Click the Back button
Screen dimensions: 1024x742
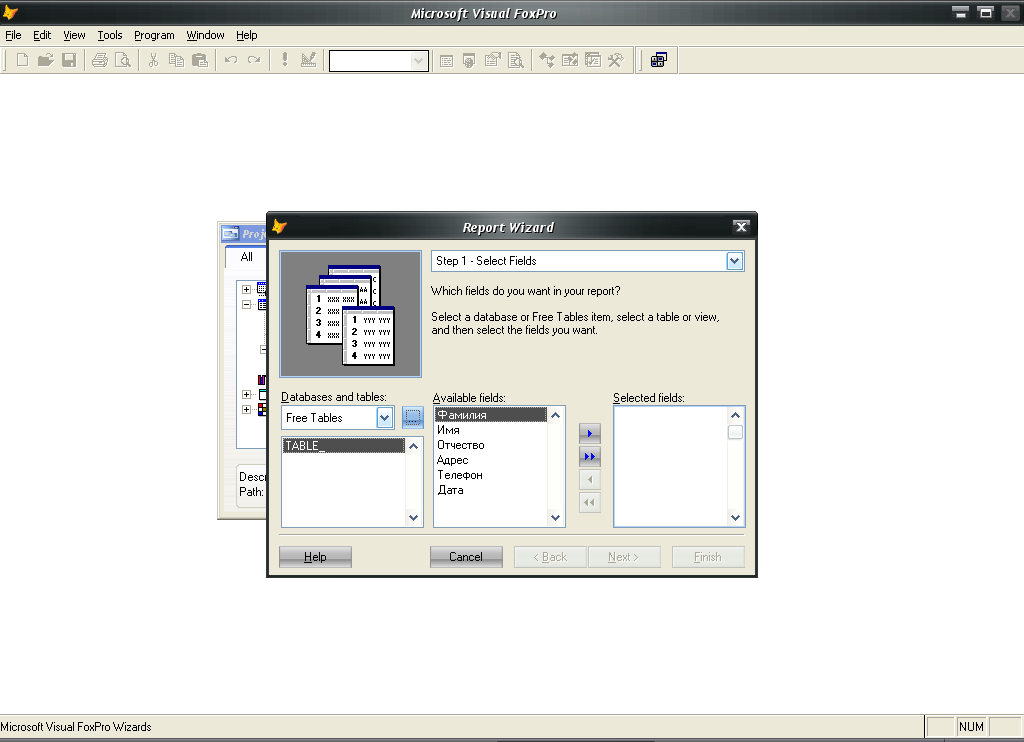(x=550, y=557)
